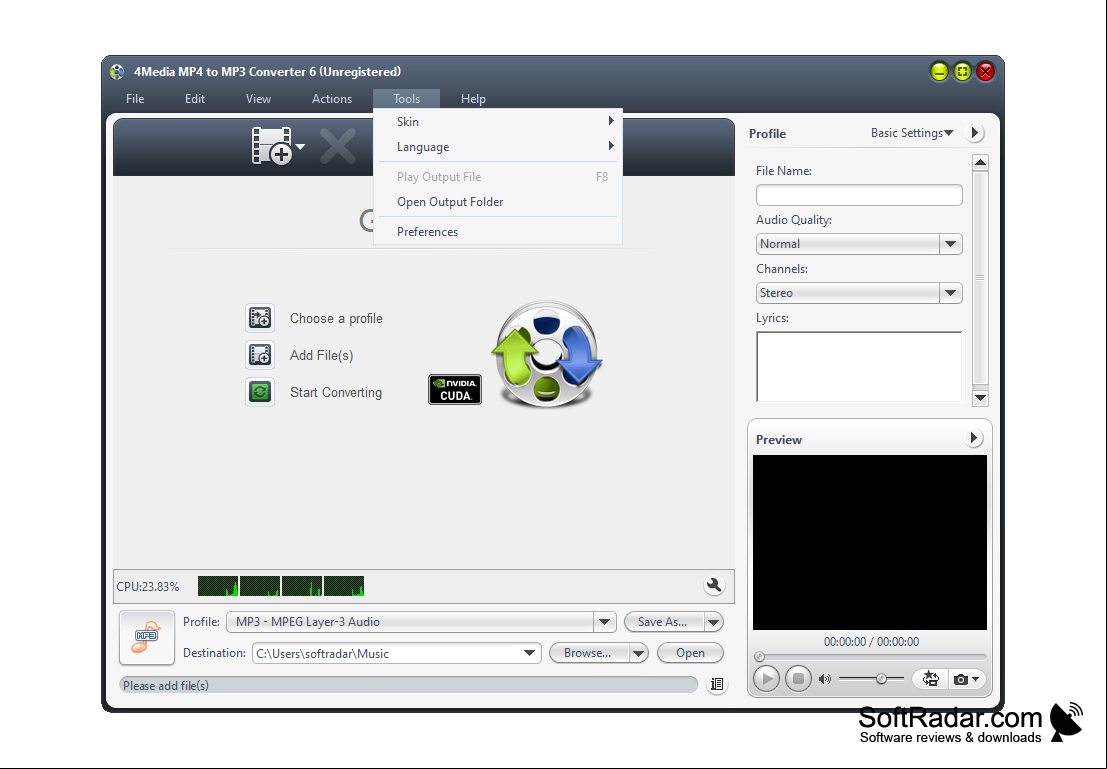Open the snapshot camera dropdown arrow
The image size is (1107, 769).
[976, 679]
